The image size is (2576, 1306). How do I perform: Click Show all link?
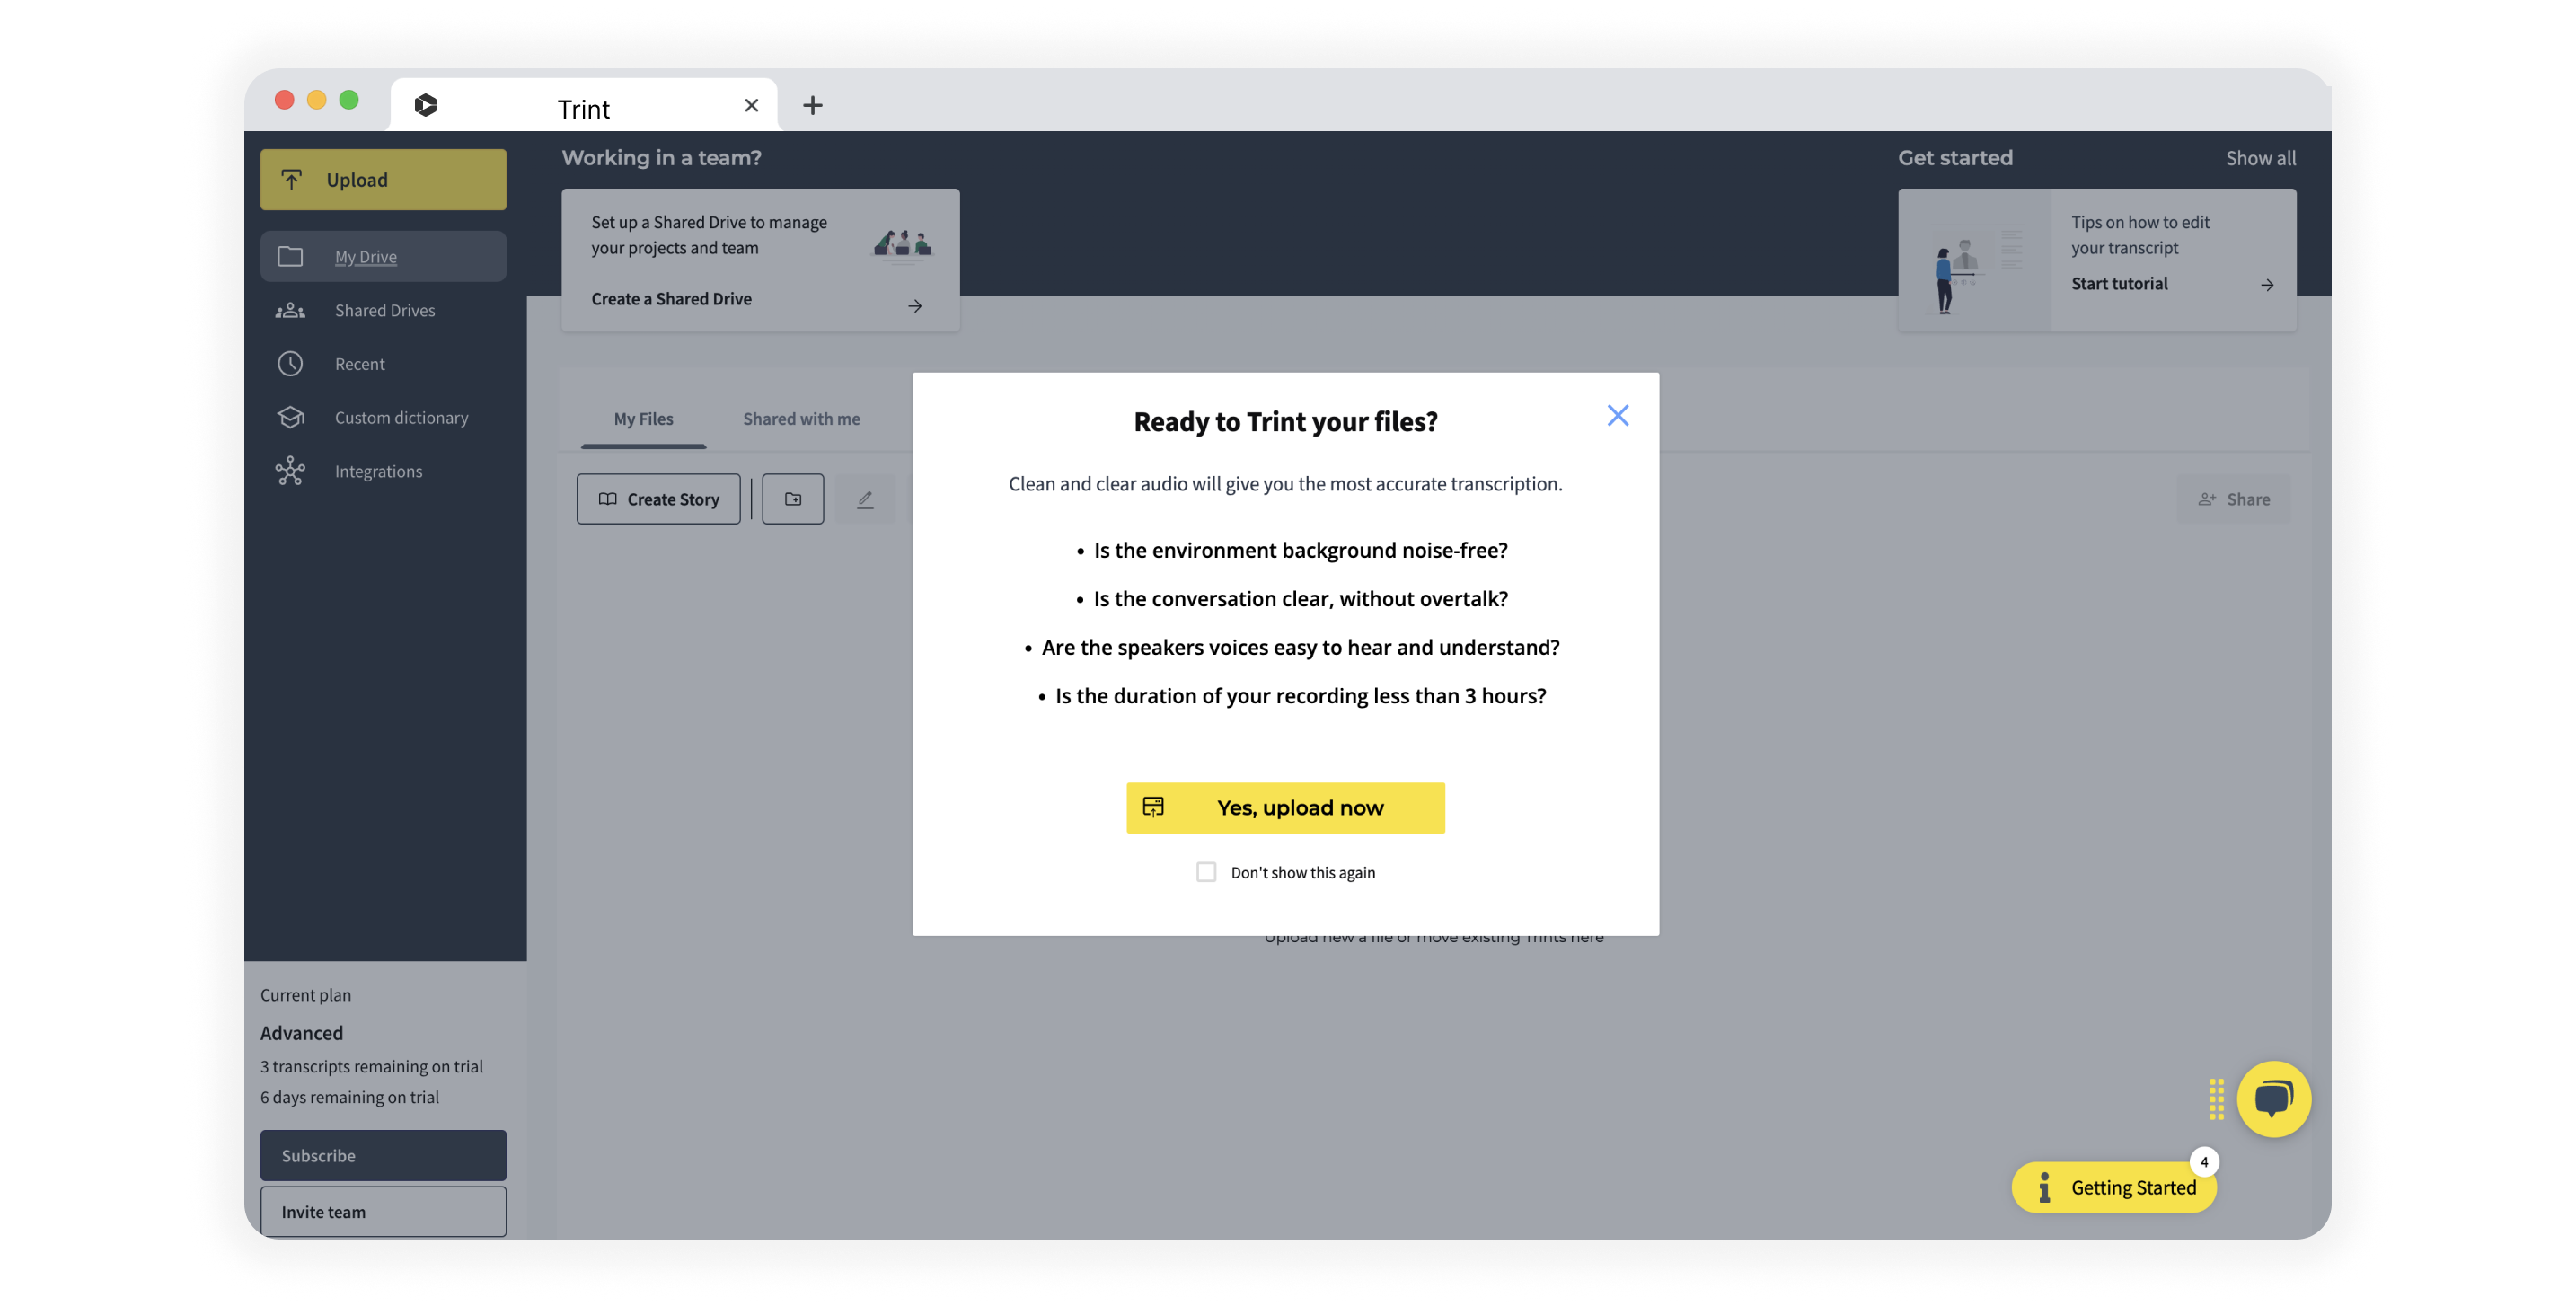pyautogui.click(x=2259, y=158)
